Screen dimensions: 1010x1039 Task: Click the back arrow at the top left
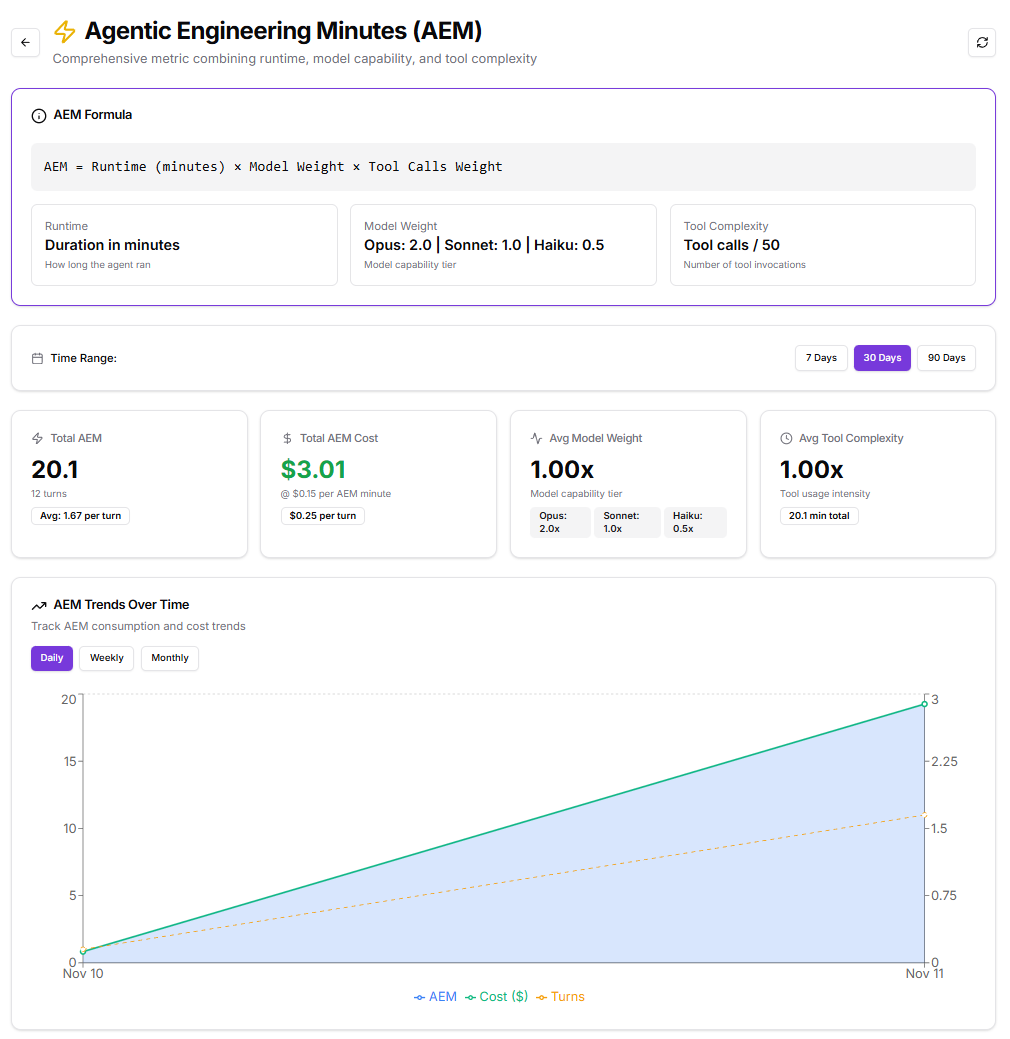[25, 42]
